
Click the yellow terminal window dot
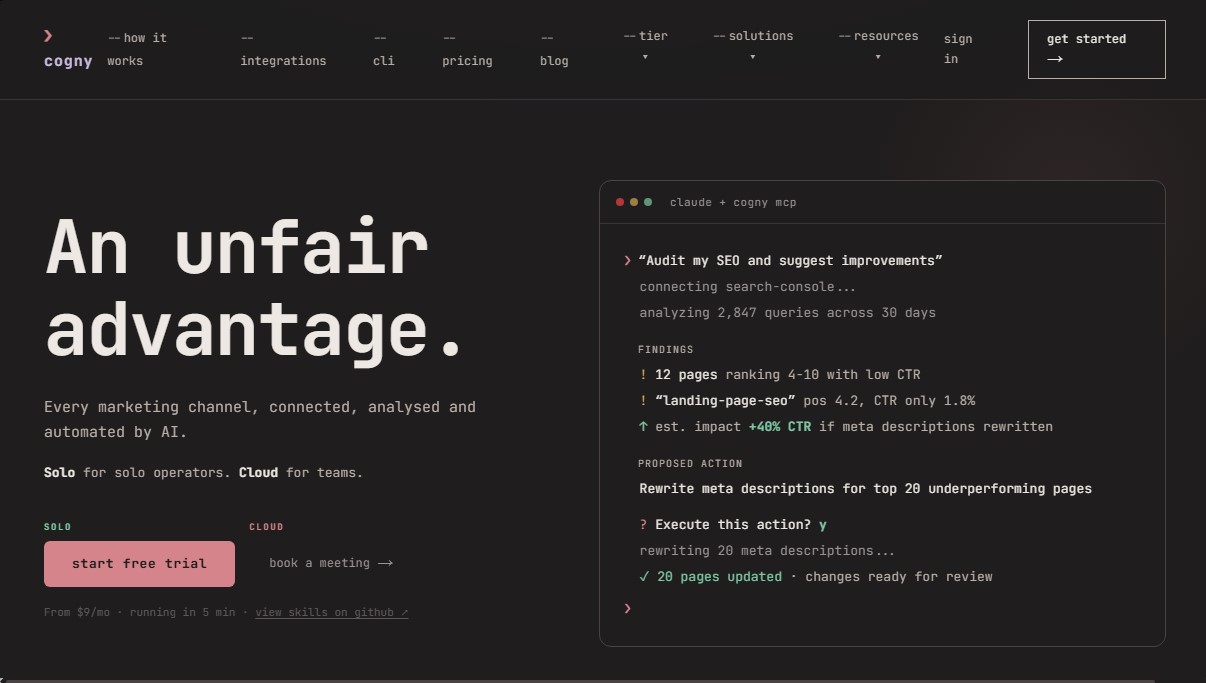tap(634, 202)
